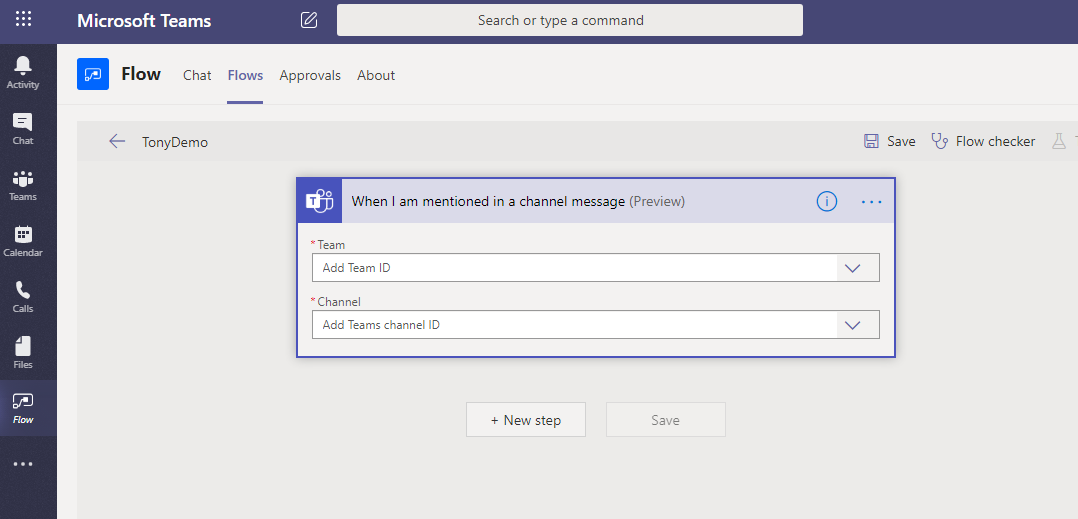
Task: Open Files in the sidebar
Action: point(23,352)
